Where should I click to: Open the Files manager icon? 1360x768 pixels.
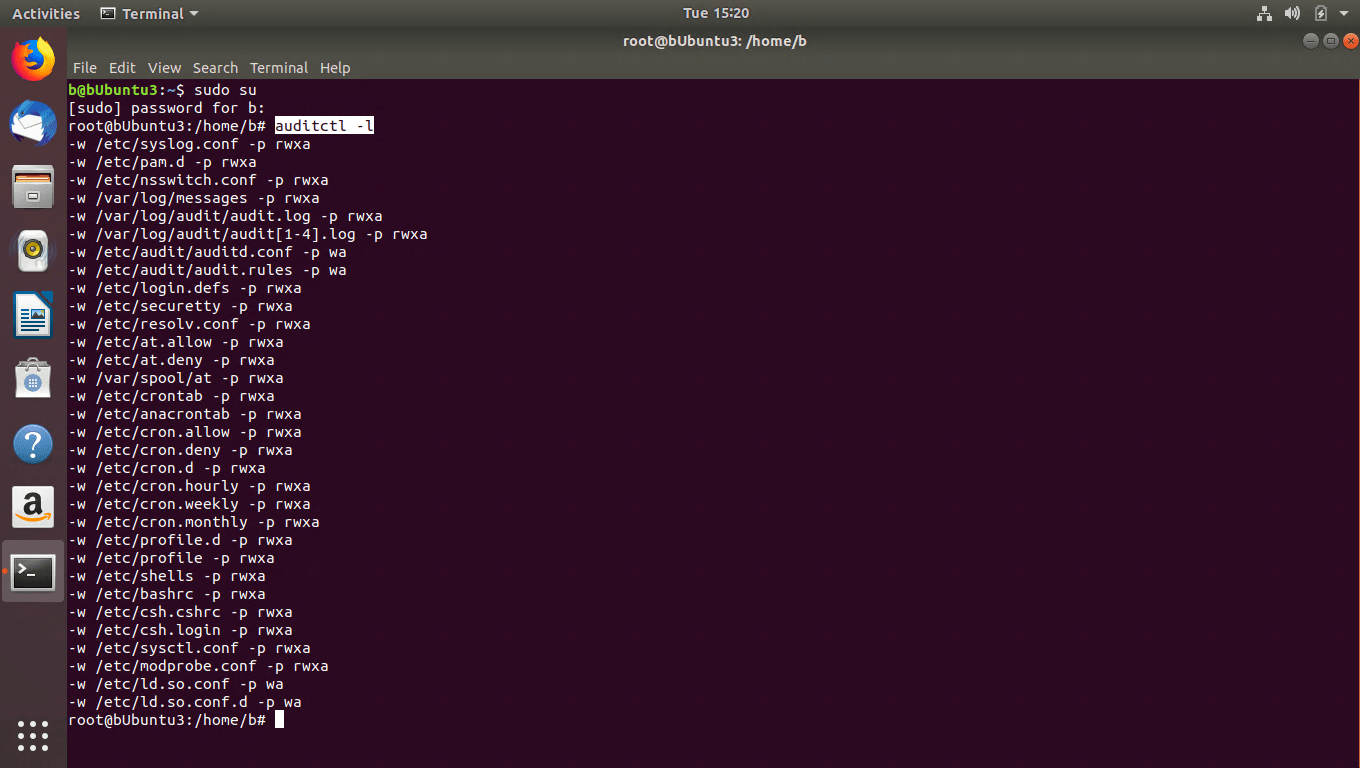click(x=33, y=187)
